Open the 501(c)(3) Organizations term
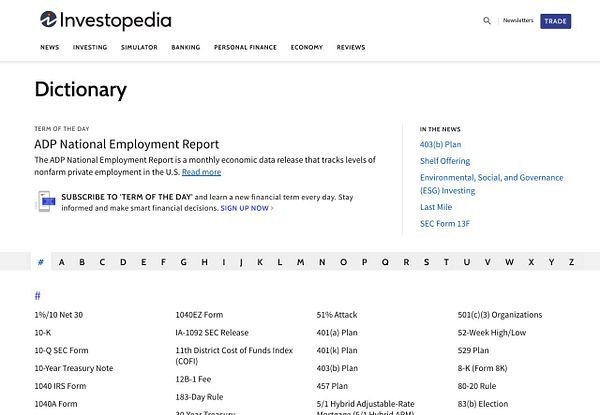This screenshot has height=415, width=600. coord(500,315)
